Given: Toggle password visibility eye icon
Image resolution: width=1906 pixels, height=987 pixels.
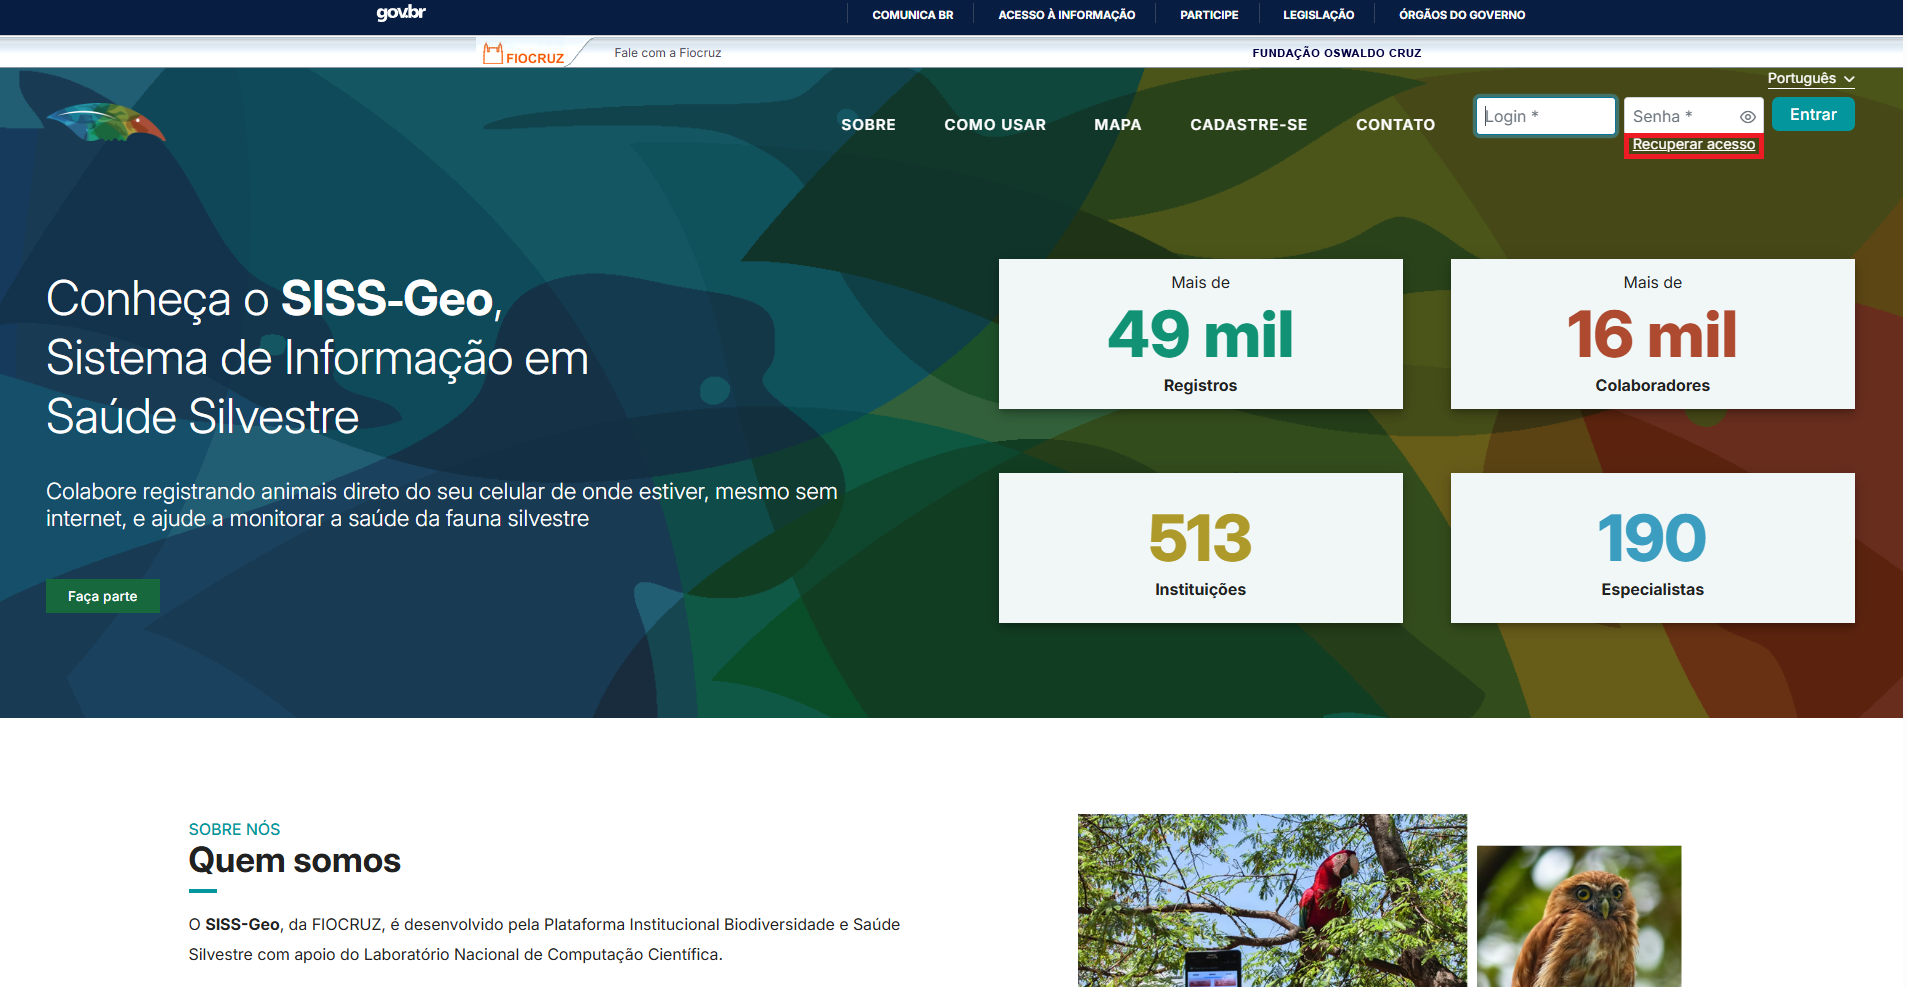Looking at the screenshot, I should pyautogui.click(x=1747, y=117).
